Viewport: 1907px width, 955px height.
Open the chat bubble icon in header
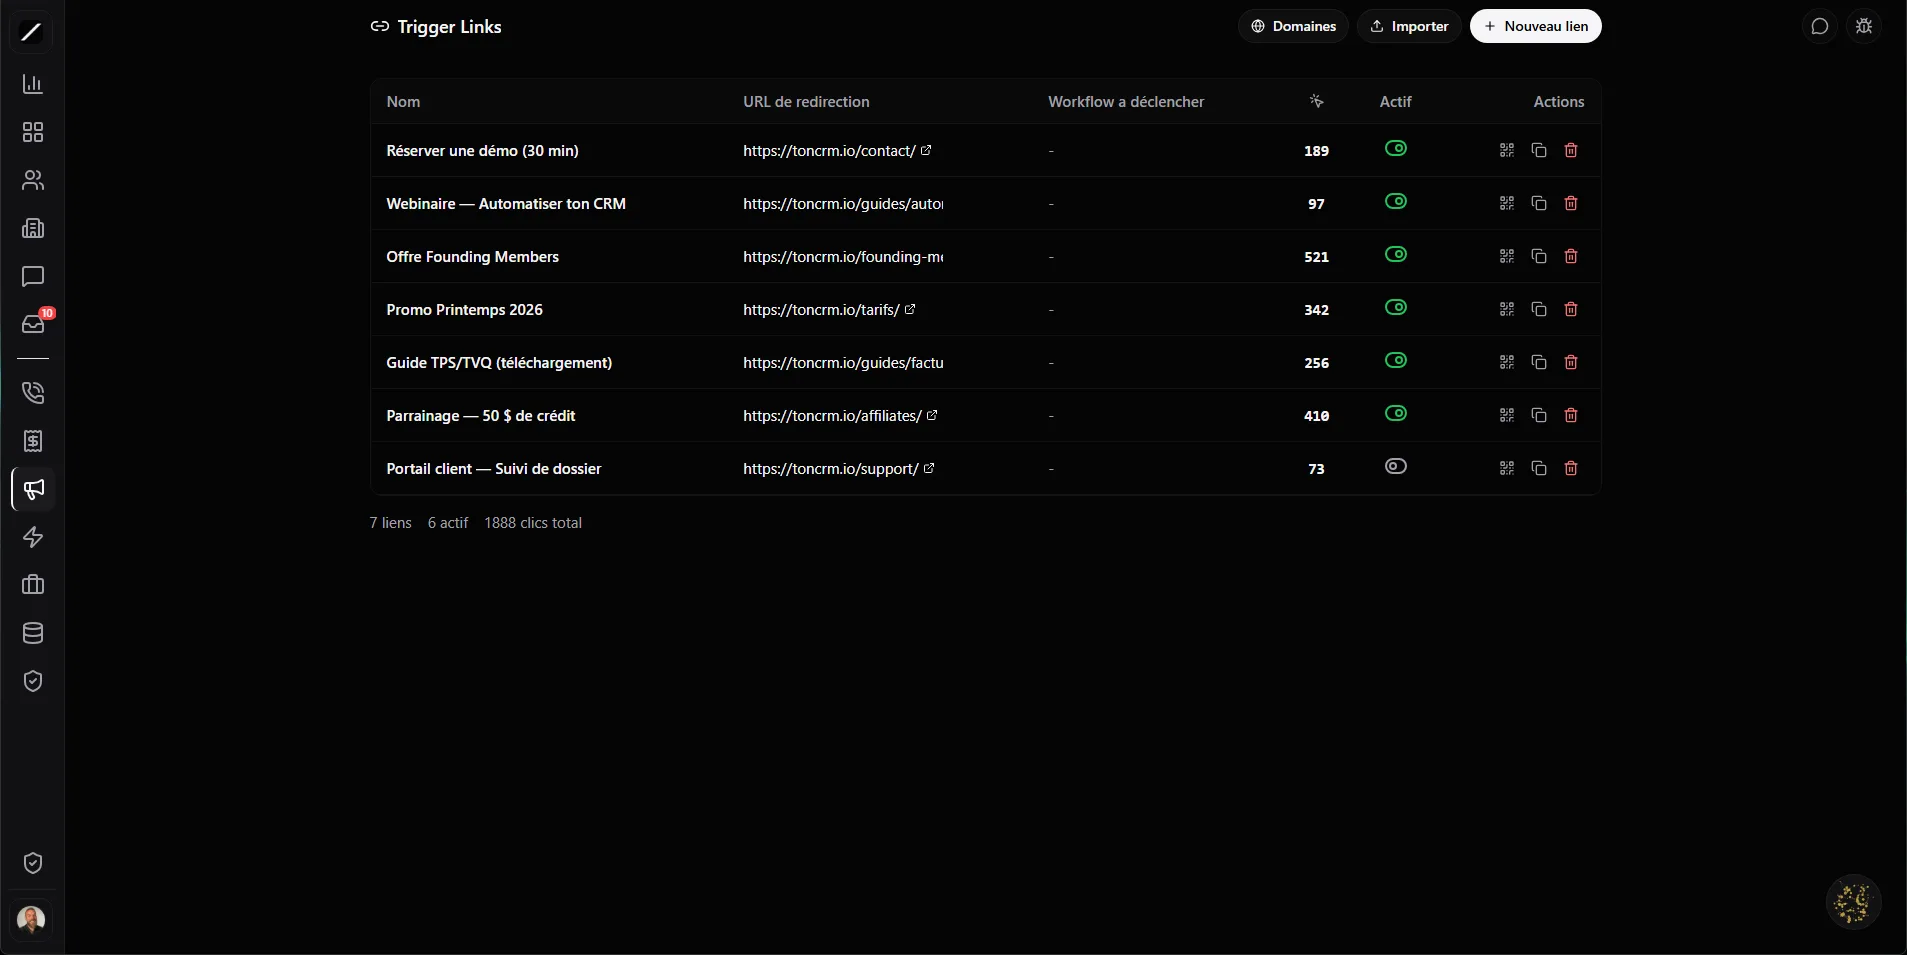(x=1820, y=27)
